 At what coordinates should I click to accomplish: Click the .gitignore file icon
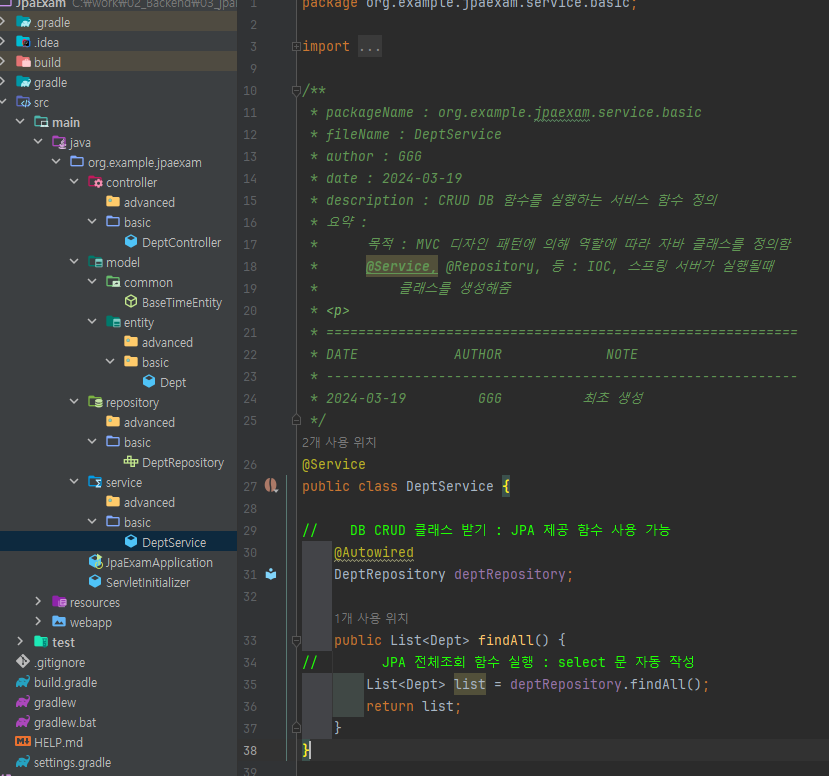pyautogui.click(x=23, y=662)
